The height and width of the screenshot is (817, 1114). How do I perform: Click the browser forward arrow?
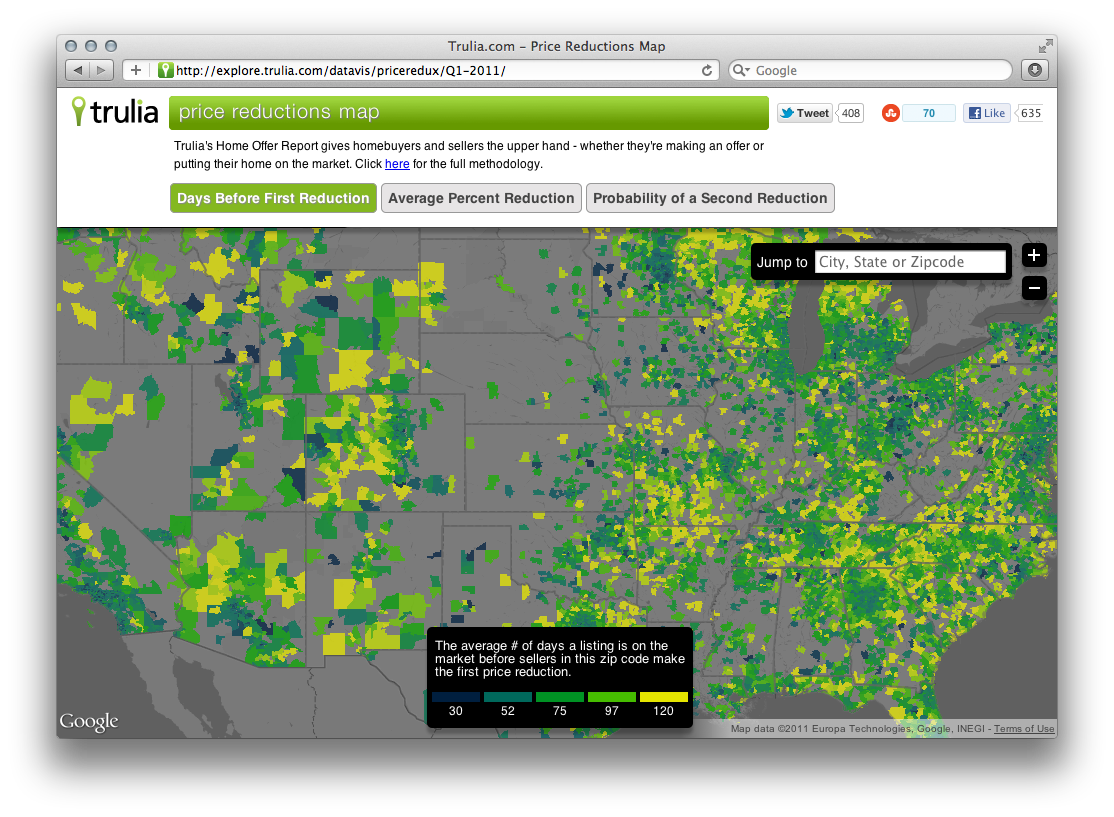pyautogui.click(x=100, y=70)
